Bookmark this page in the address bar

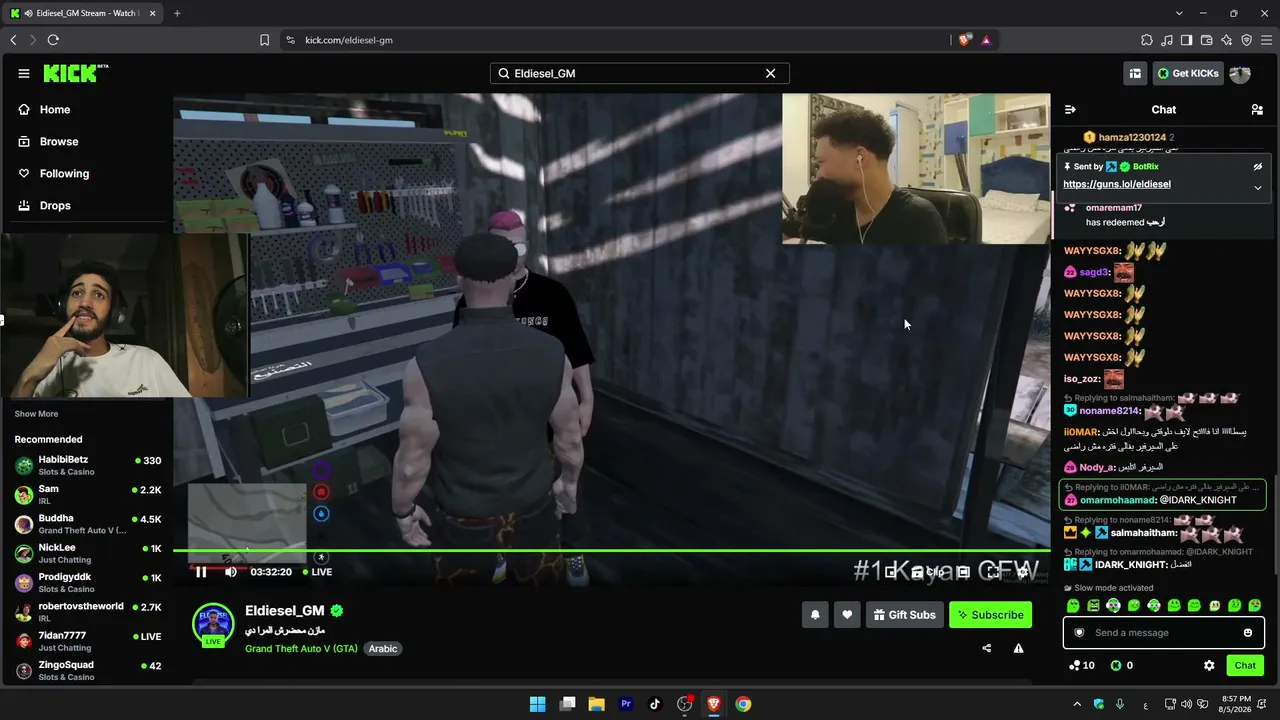265,40
